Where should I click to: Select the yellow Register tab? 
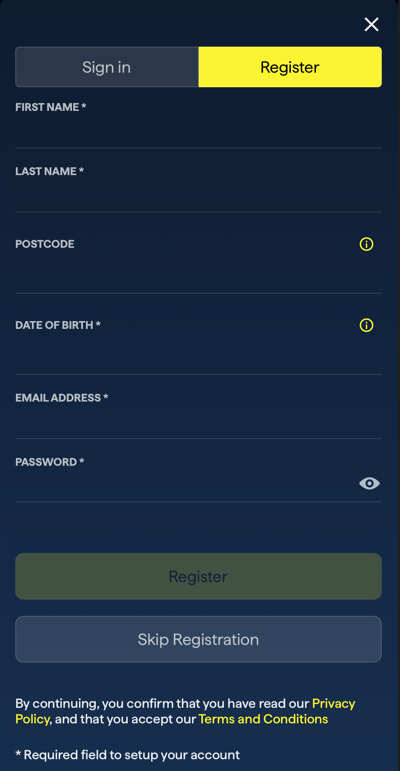tap(290, 67)
